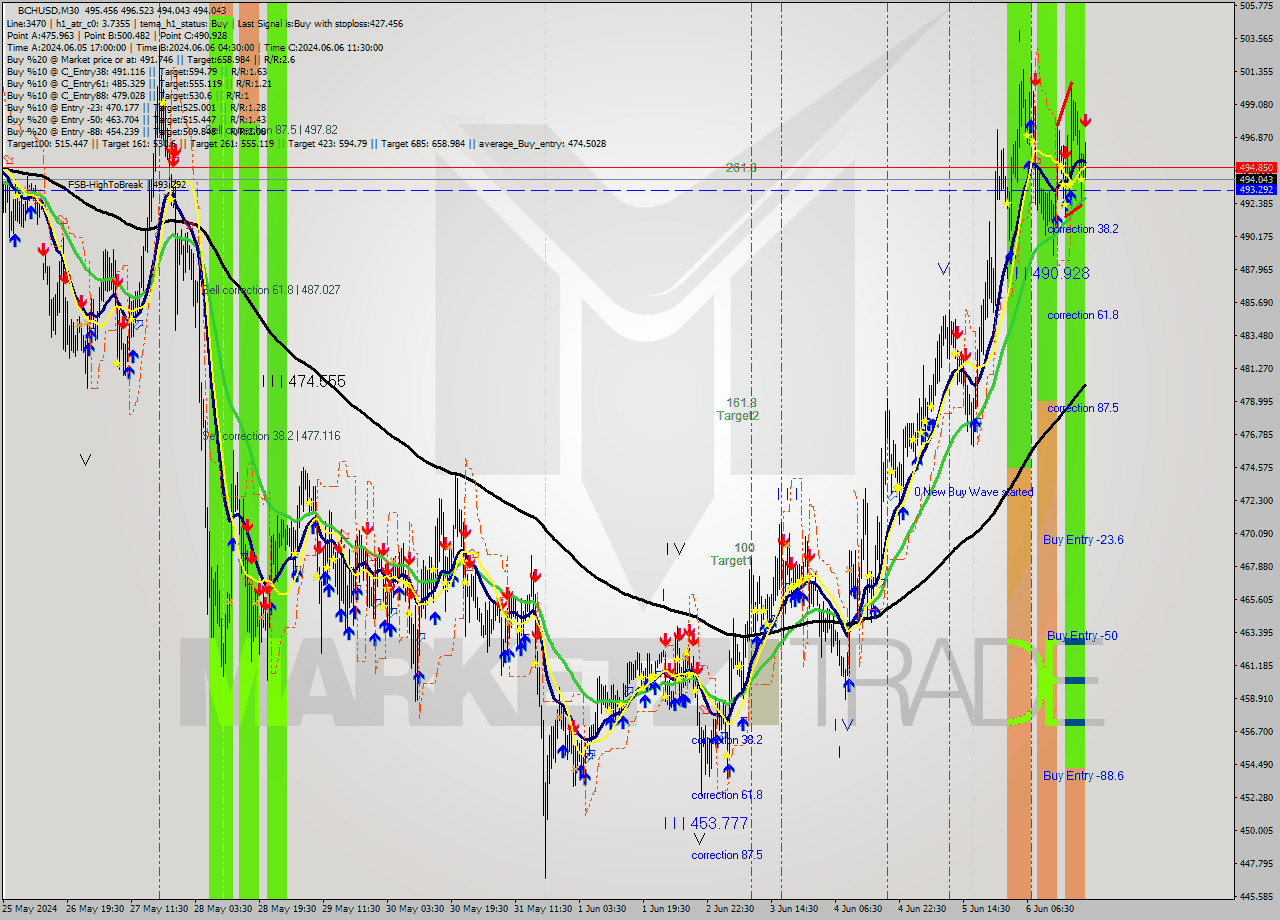Click the '0 New Buy Wave started' annotation
1280x920 pixels.
click(x=974, y=492)
